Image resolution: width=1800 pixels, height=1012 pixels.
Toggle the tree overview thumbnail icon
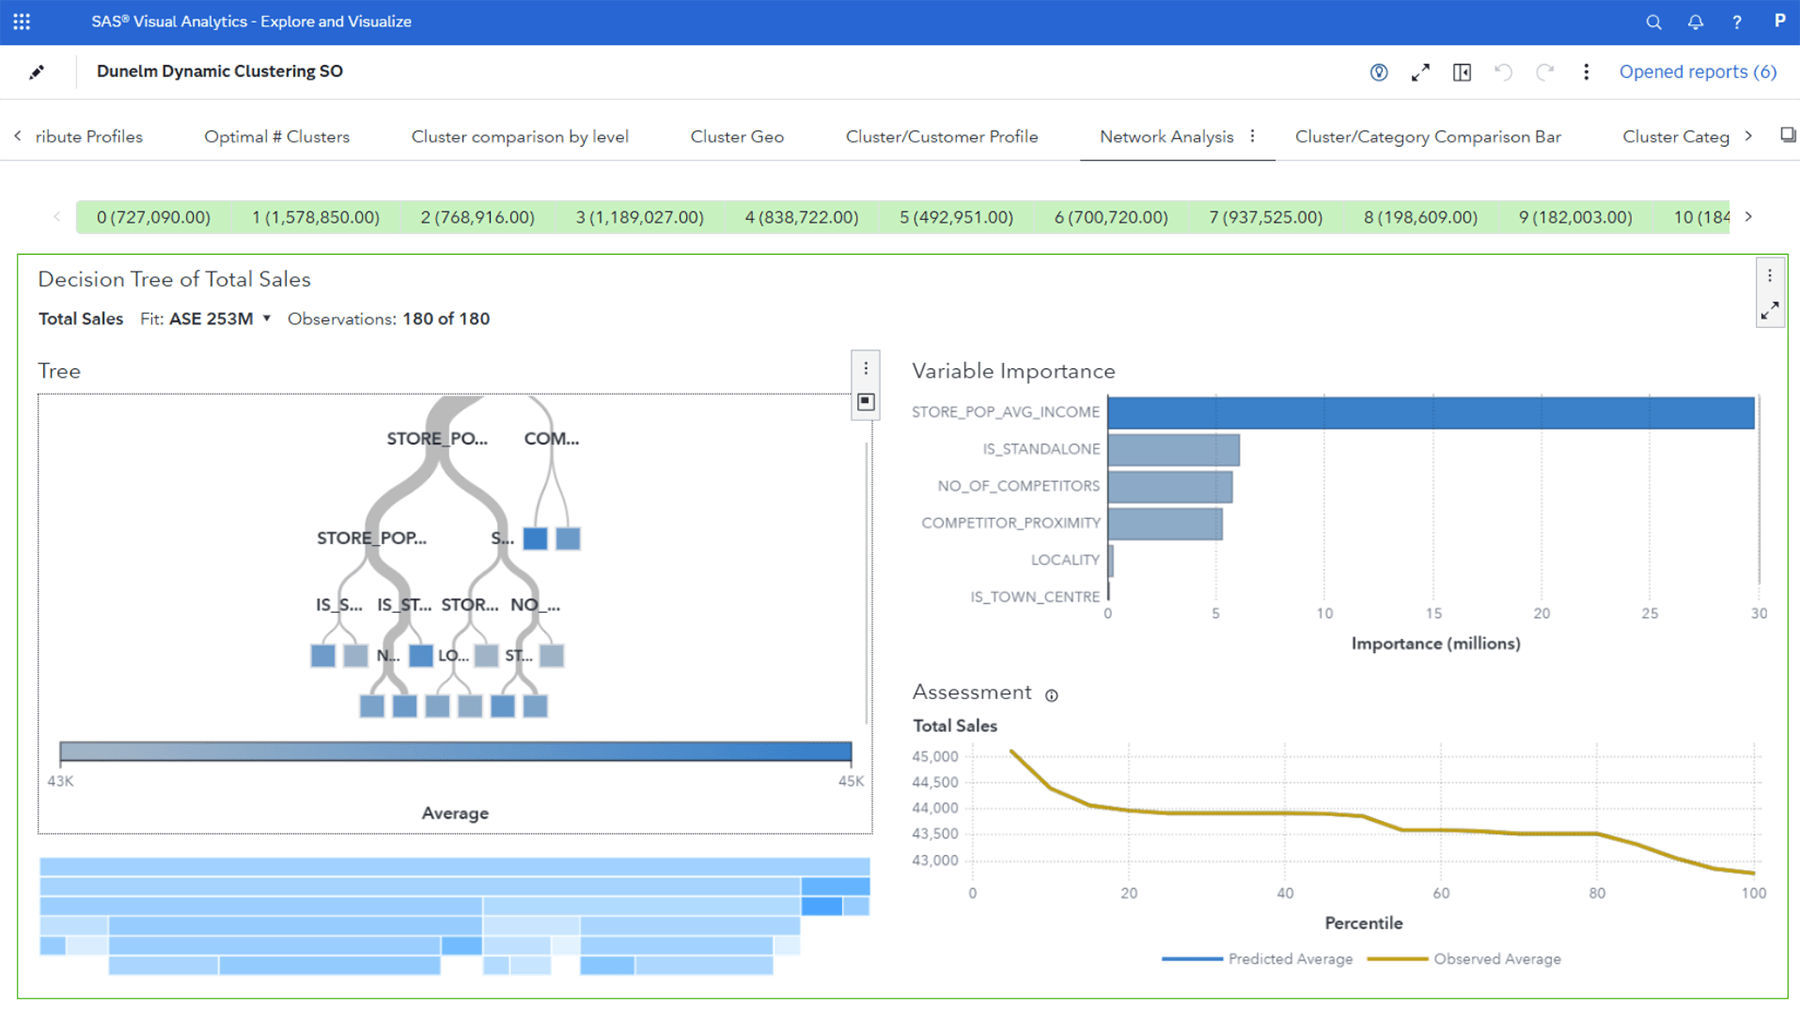(x=865, y=401)
